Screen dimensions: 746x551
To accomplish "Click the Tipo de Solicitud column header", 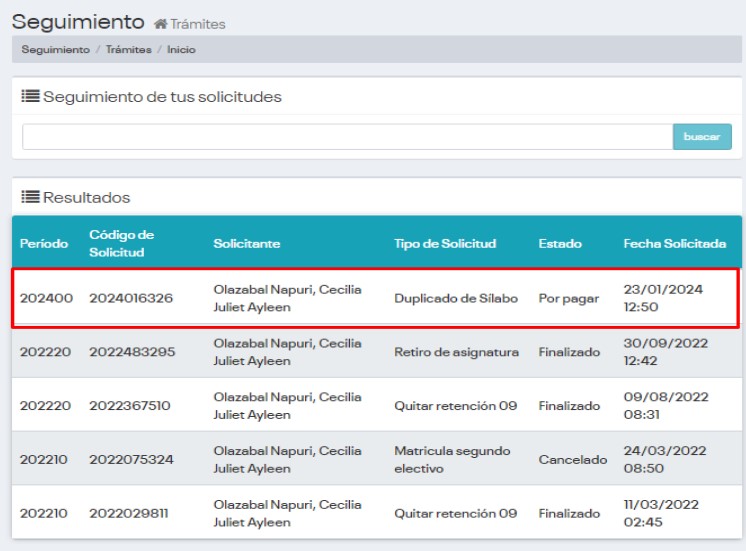I will (x=445, y=243).
